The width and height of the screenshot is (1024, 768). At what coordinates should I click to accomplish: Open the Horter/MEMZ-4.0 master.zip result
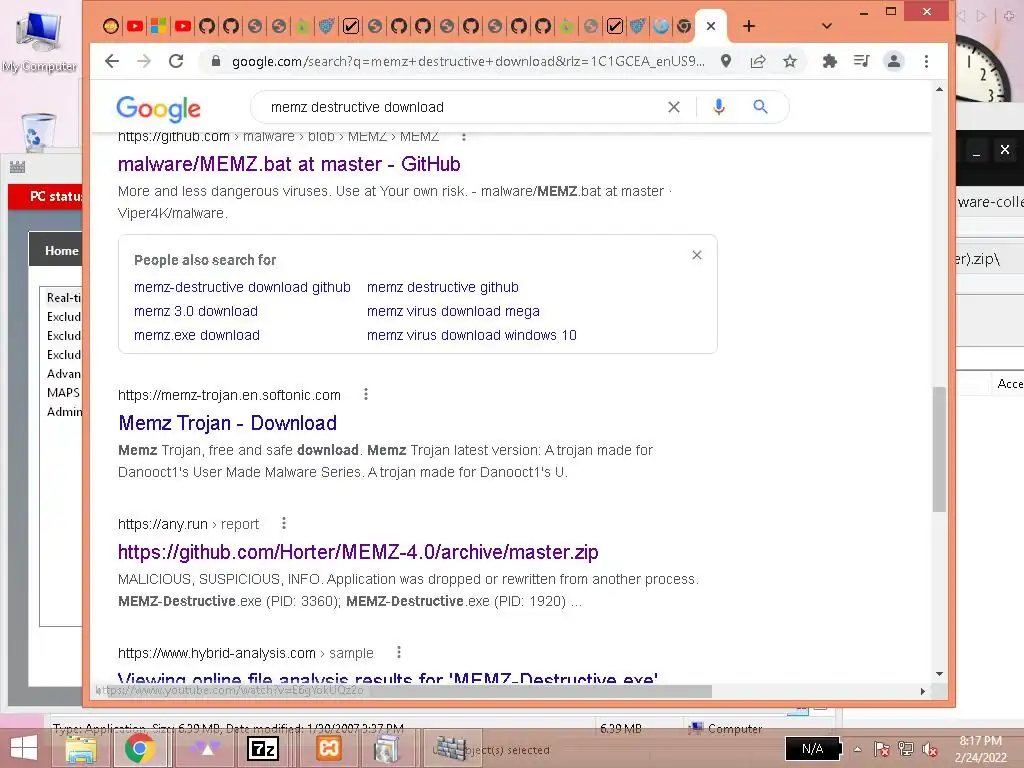coord(358,552)
